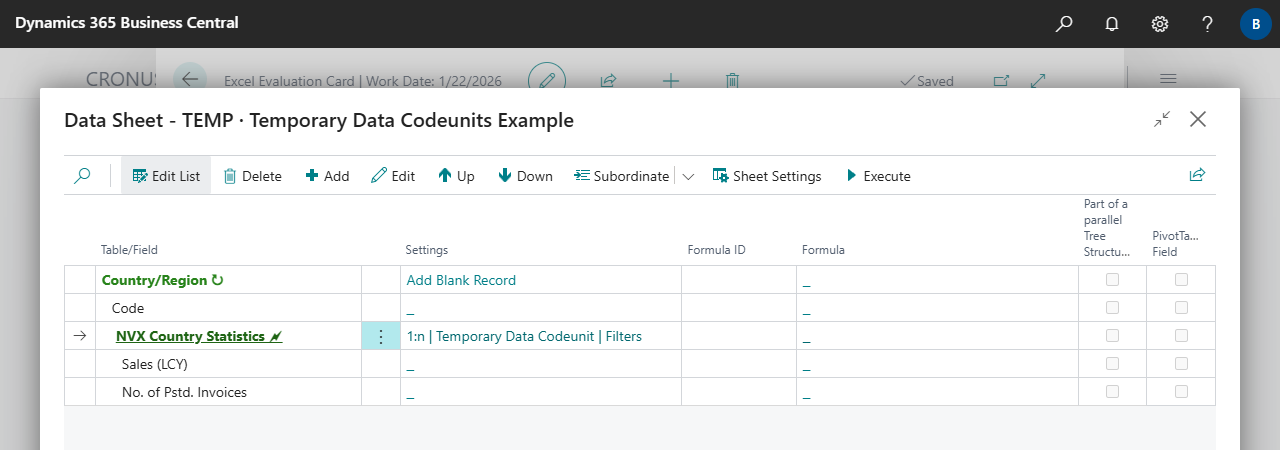
Task: Click Dynamics 365 Business Central title
Action: tap(127, 23)
